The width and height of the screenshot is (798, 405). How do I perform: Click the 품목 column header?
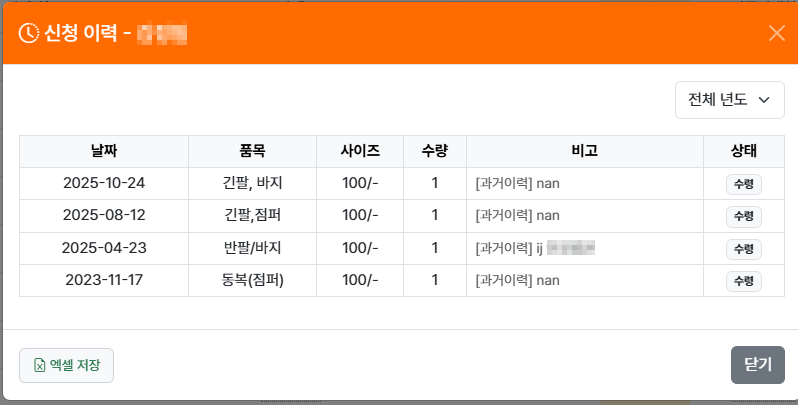point(252,151)
